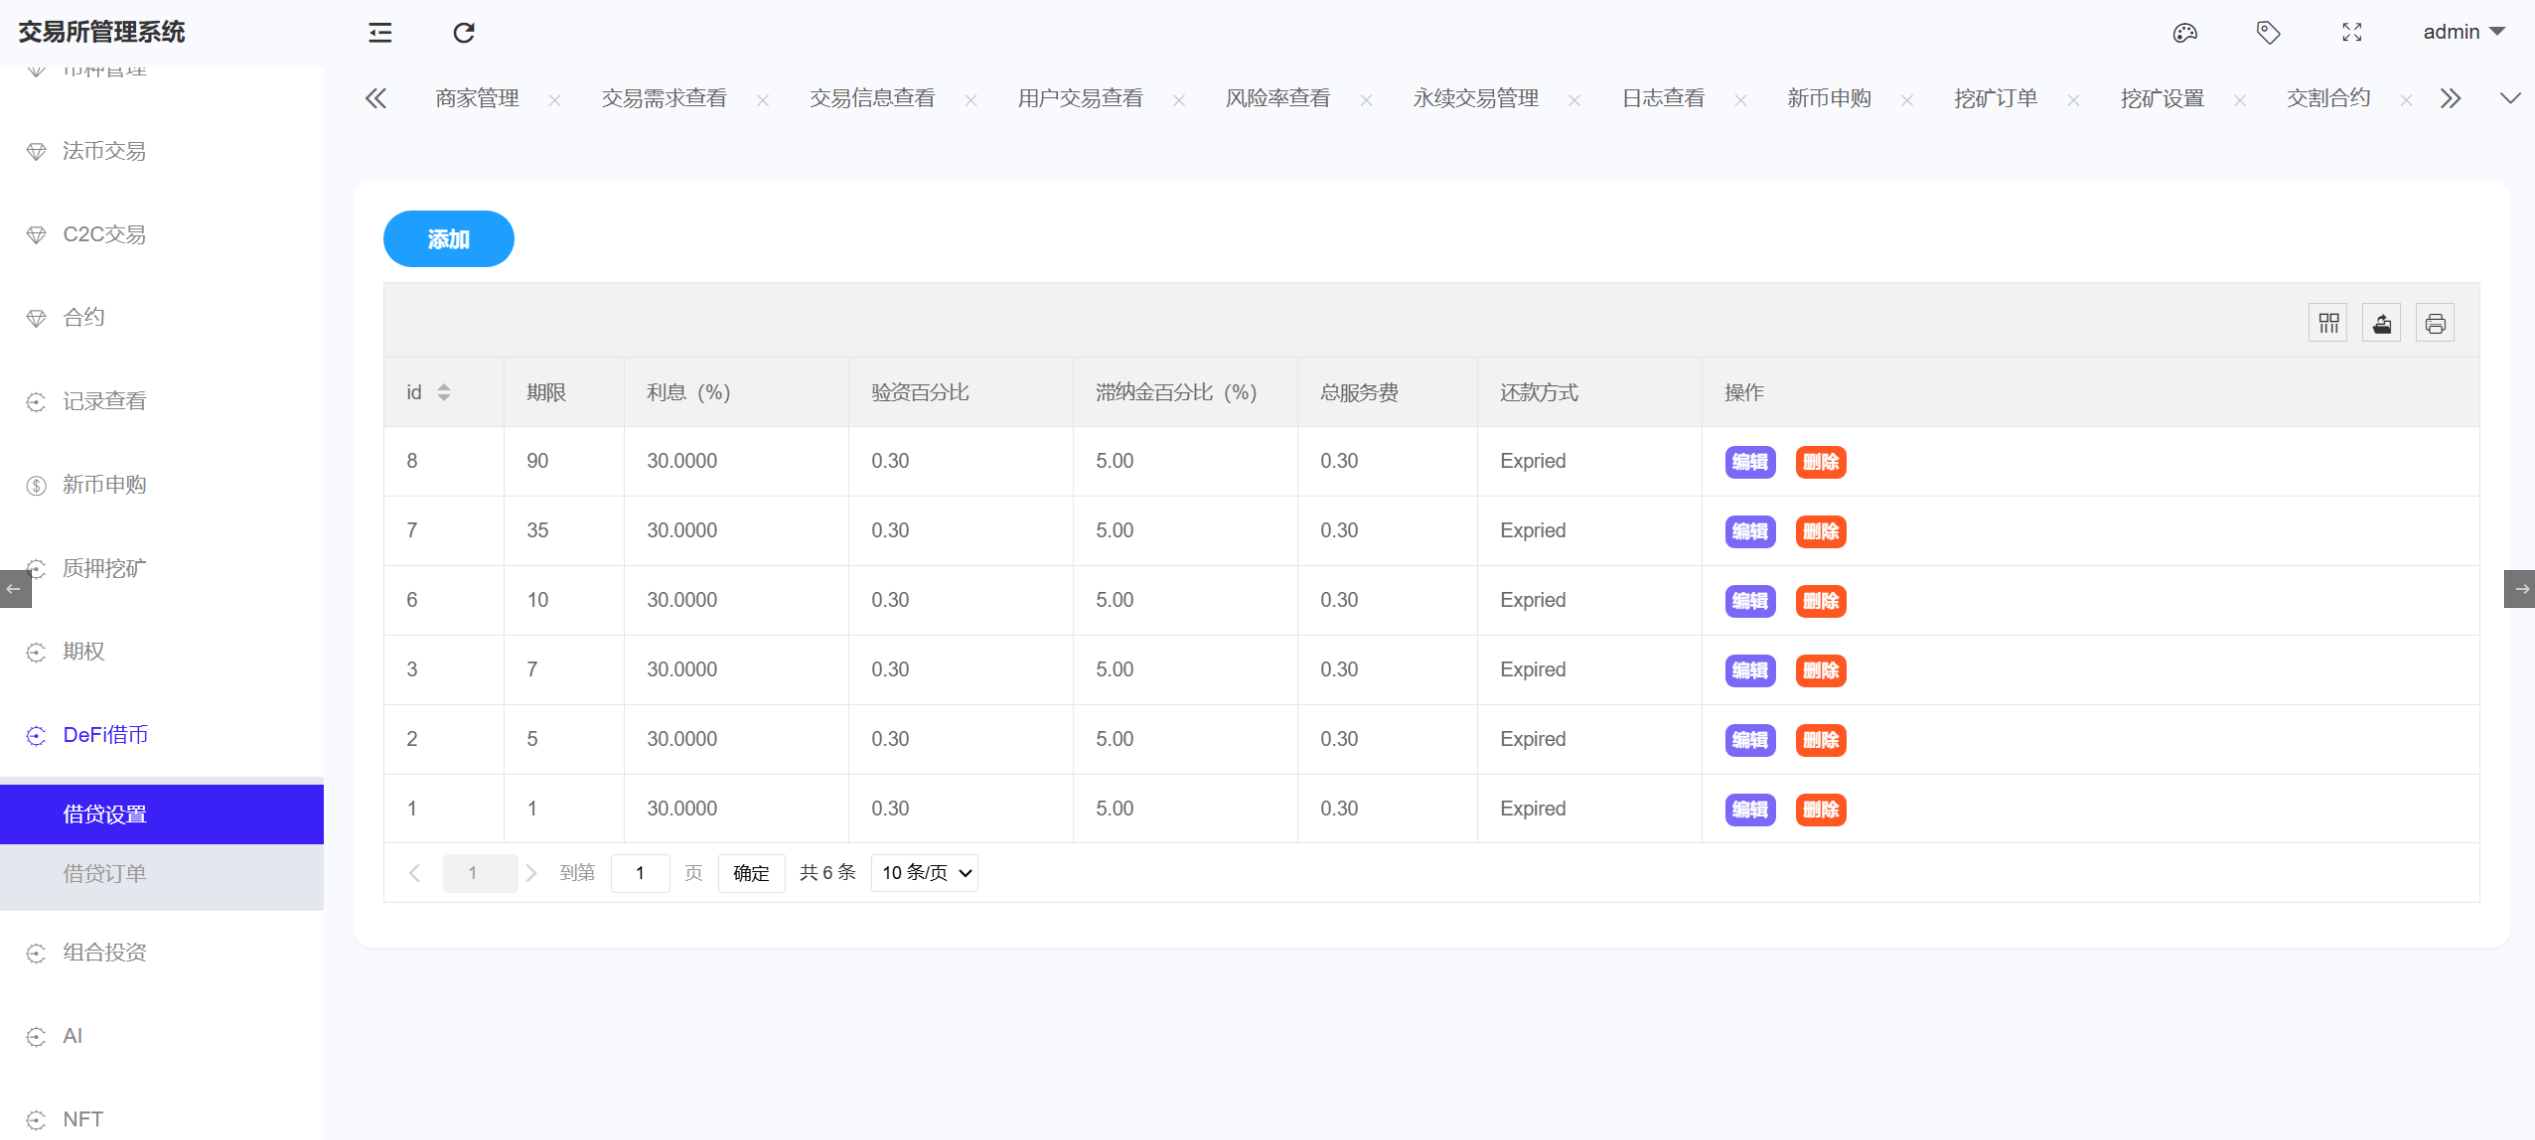Click the page number input field

[x=640, y=872]
